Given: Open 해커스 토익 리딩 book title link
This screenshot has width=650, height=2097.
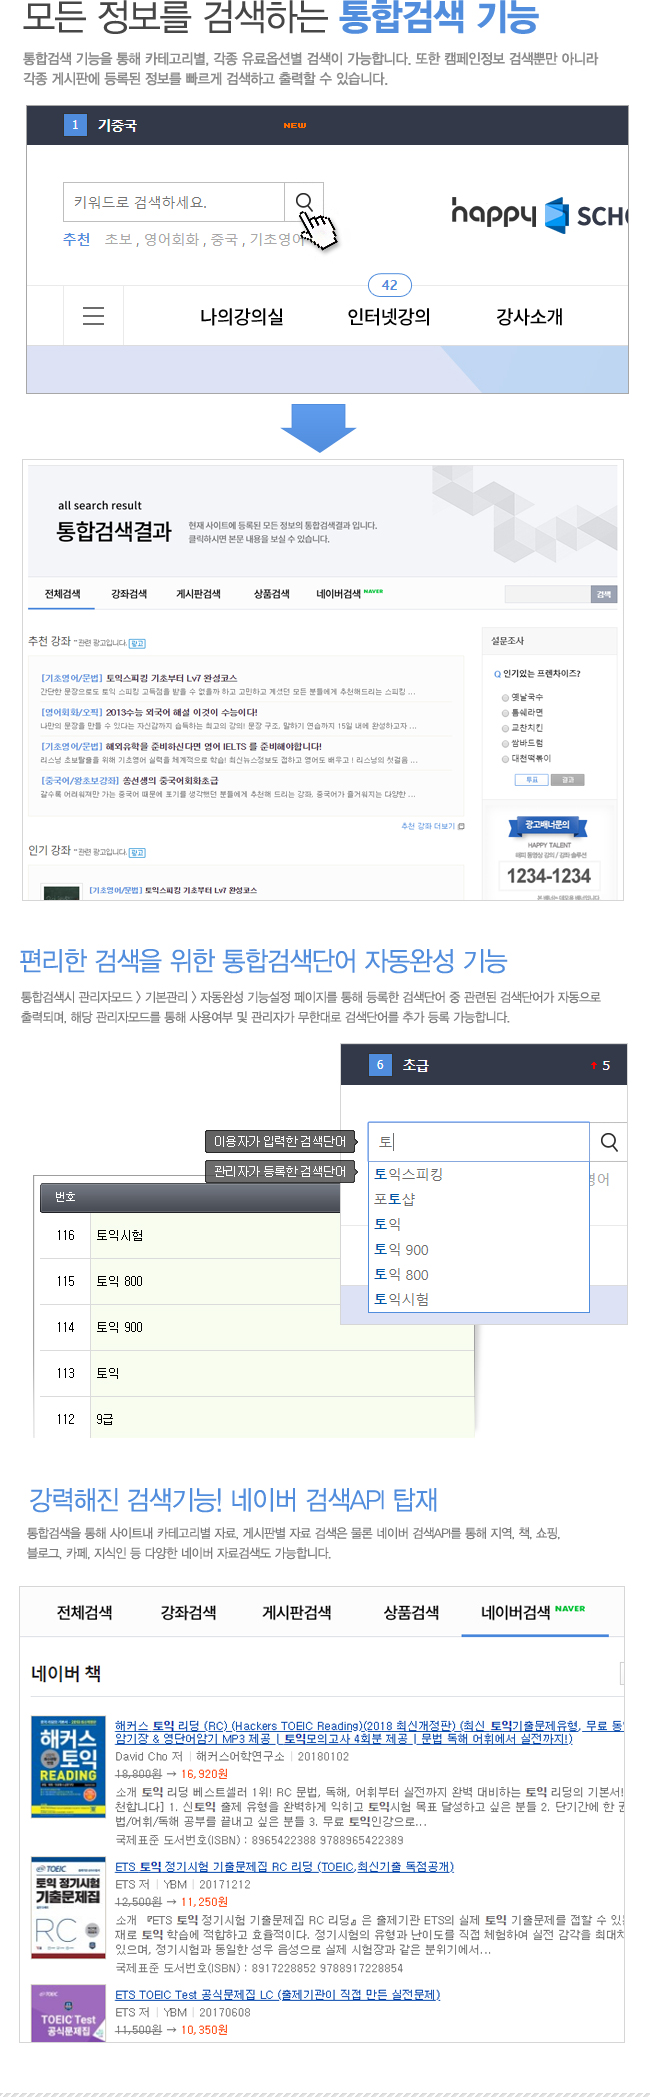Looking at the screenshot, I should click(x=369, y=1732).
